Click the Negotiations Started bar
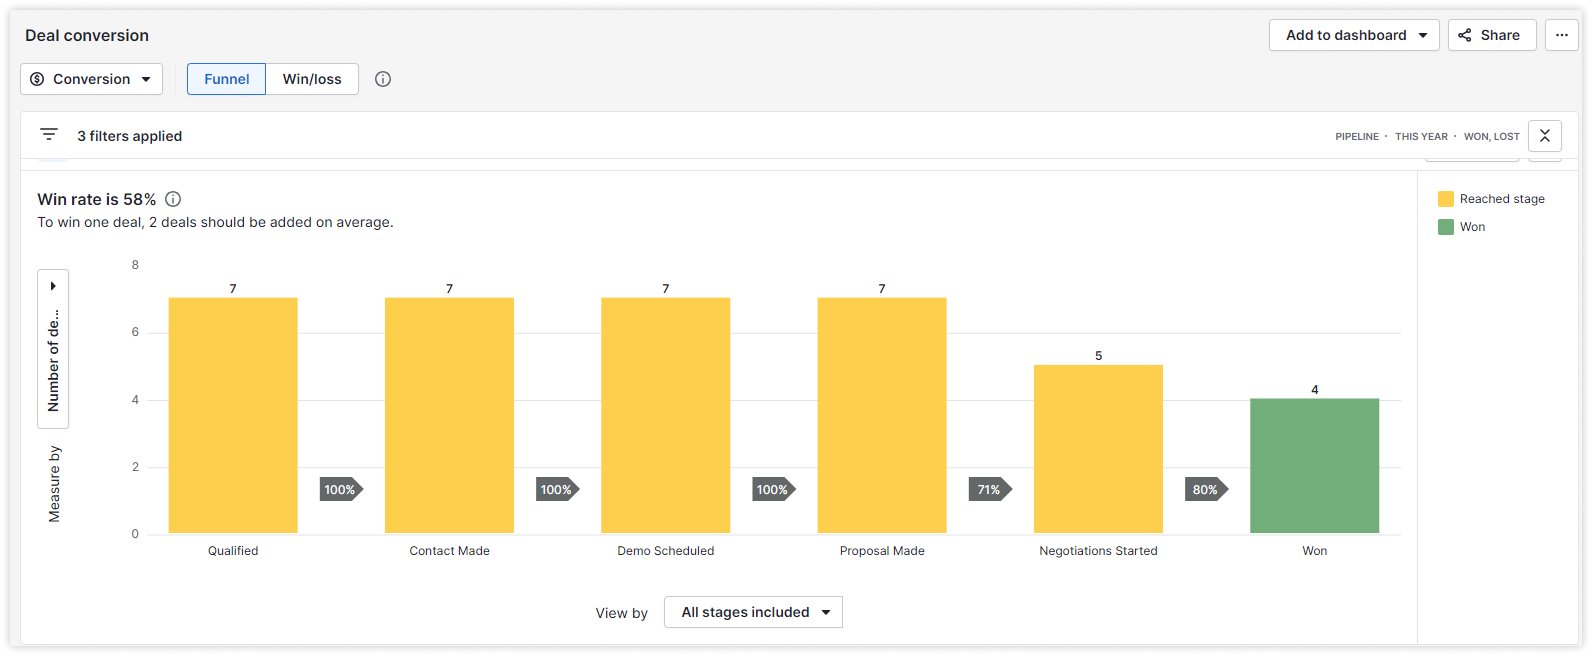The height and width of the screenshot is (656, 1592). [x=1098, y=449]
